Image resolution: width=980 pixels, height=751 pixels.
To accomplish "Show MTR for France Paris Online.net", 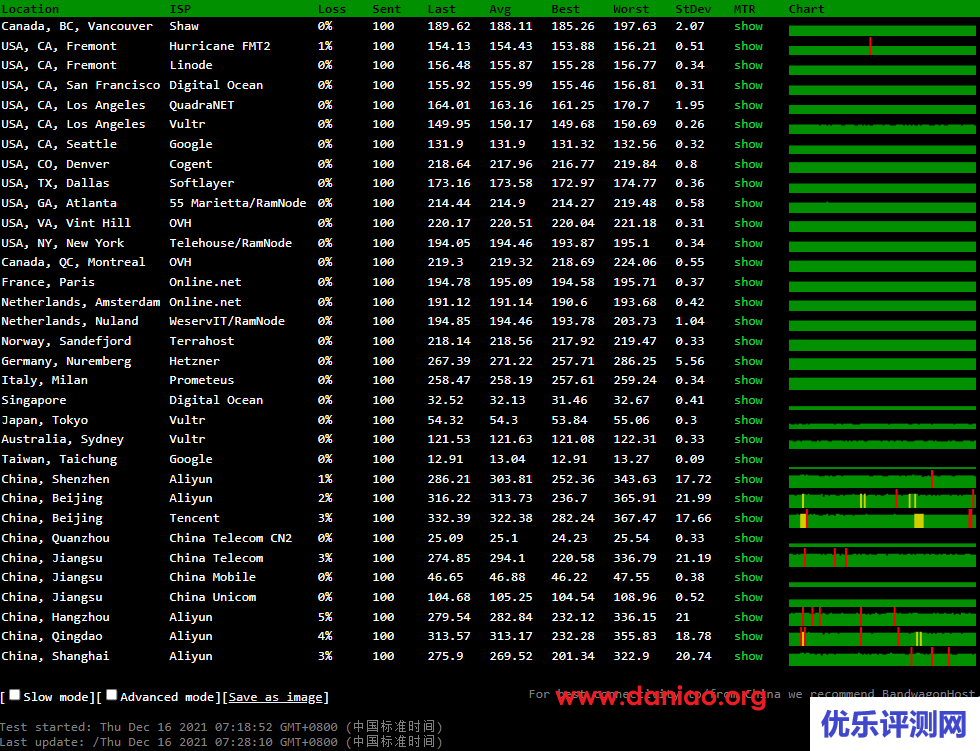I will 748,282.
